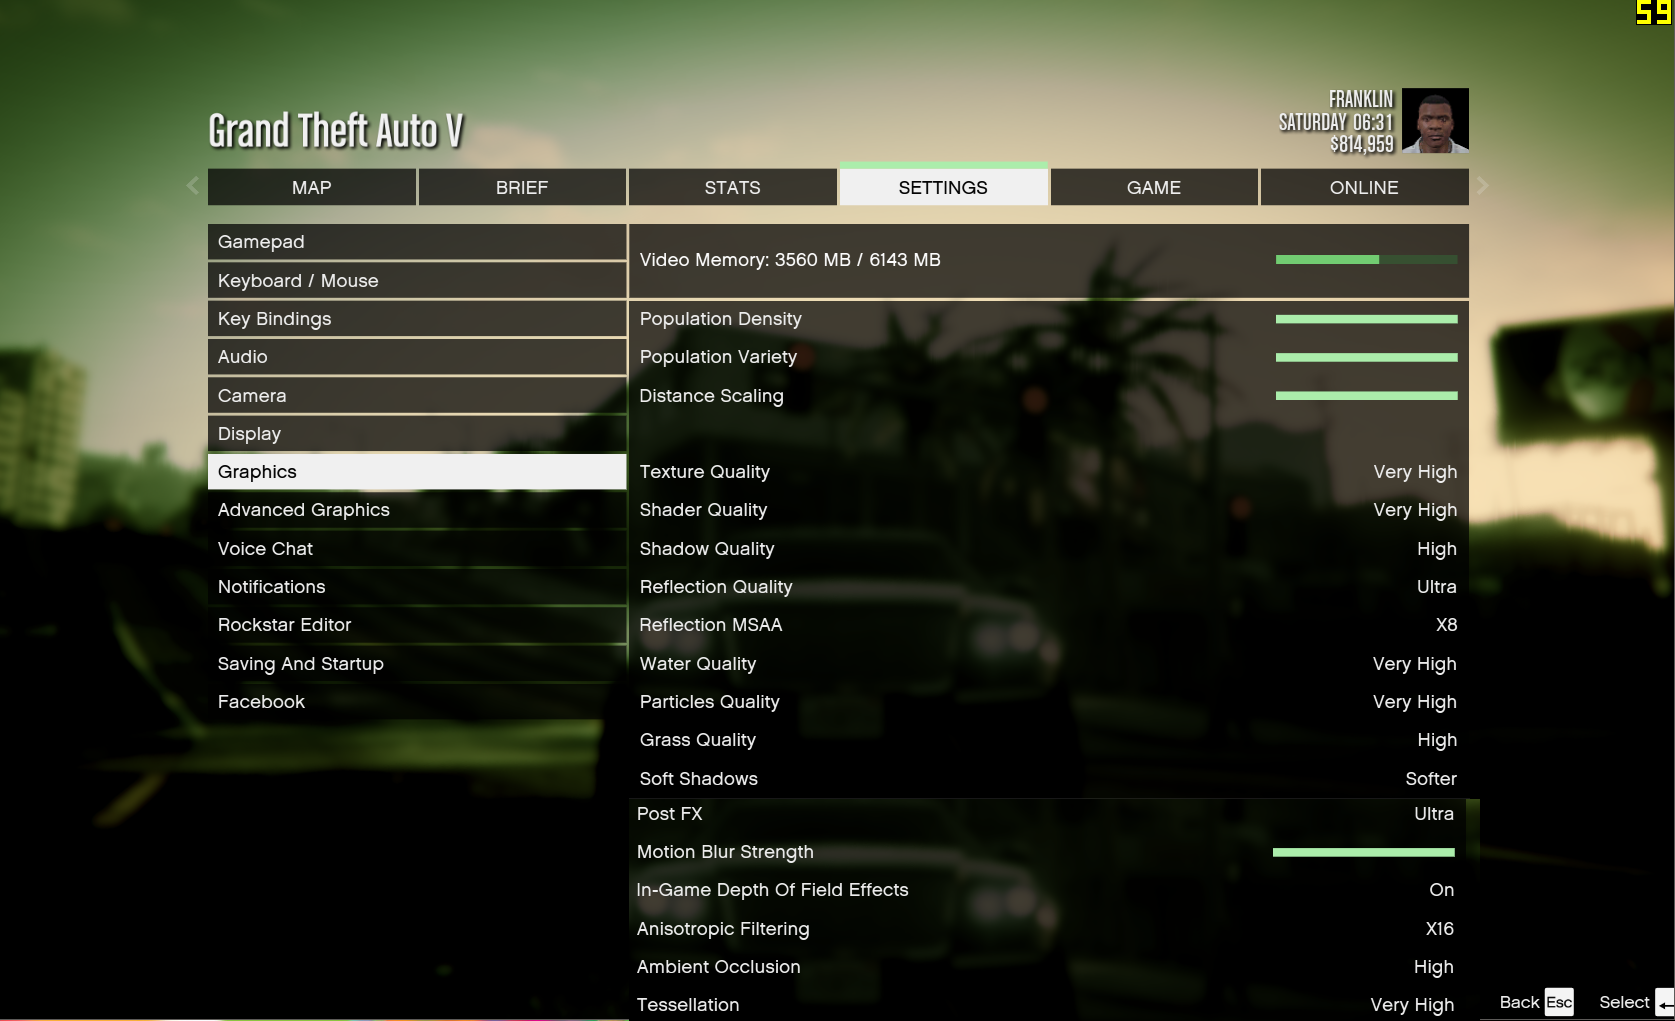1675x1021 pixels.
Task: Select the Reflection MSAA label
Action: point(711,625)
